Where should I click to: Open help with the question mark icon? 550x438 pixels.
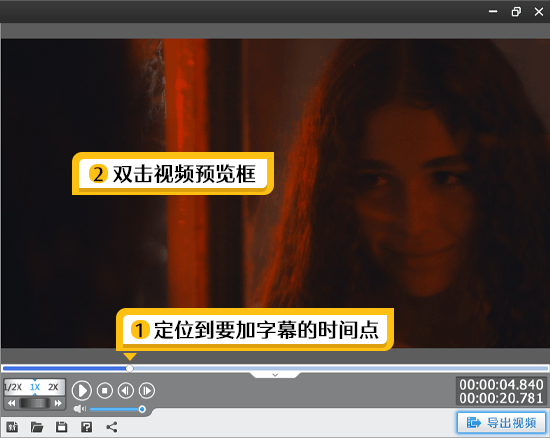[x=87, y=427]
